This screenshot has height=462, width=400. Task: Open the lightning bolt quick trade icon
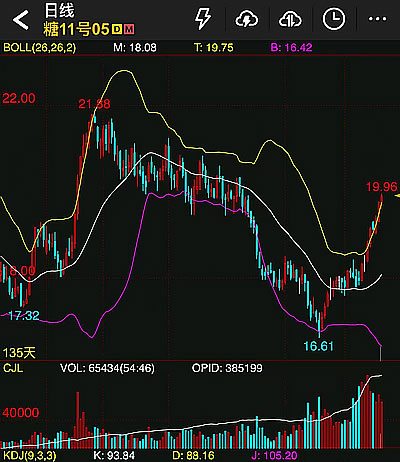coord(202,19)
